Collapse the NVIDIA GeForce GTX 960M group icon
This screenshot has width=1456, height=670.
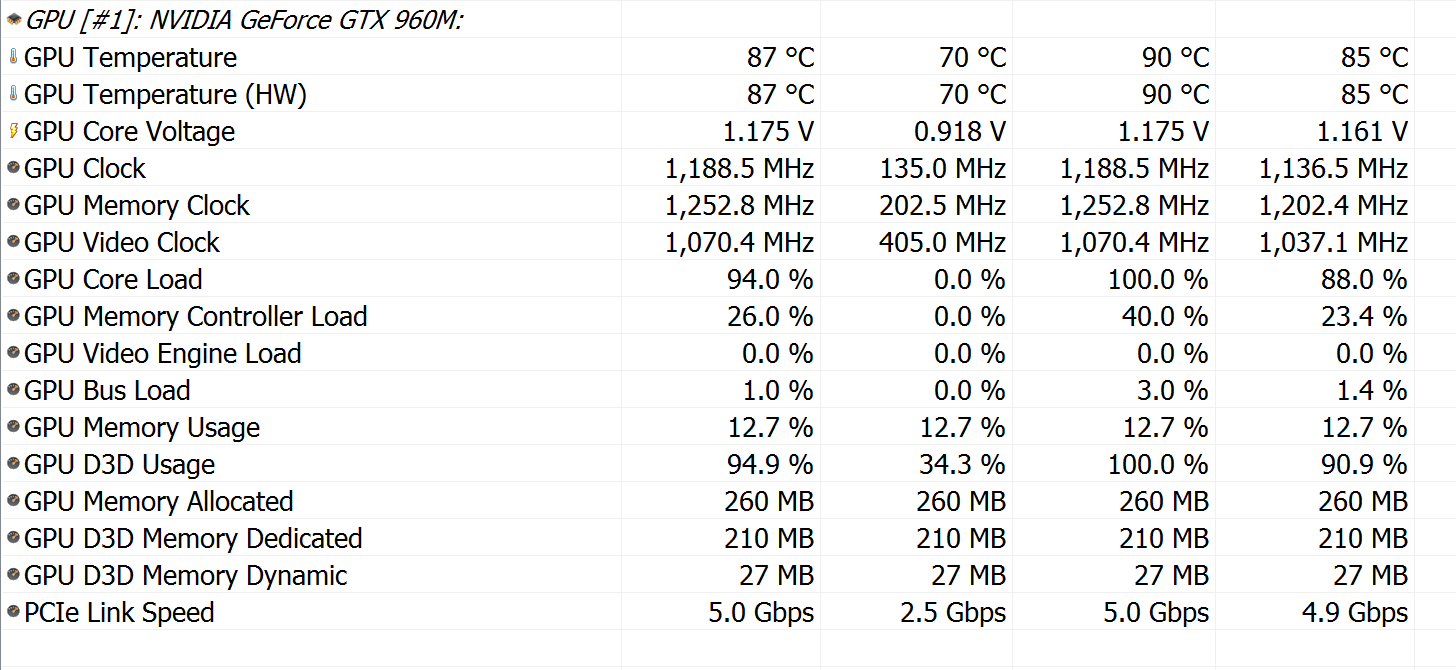[x=13, y=21]
